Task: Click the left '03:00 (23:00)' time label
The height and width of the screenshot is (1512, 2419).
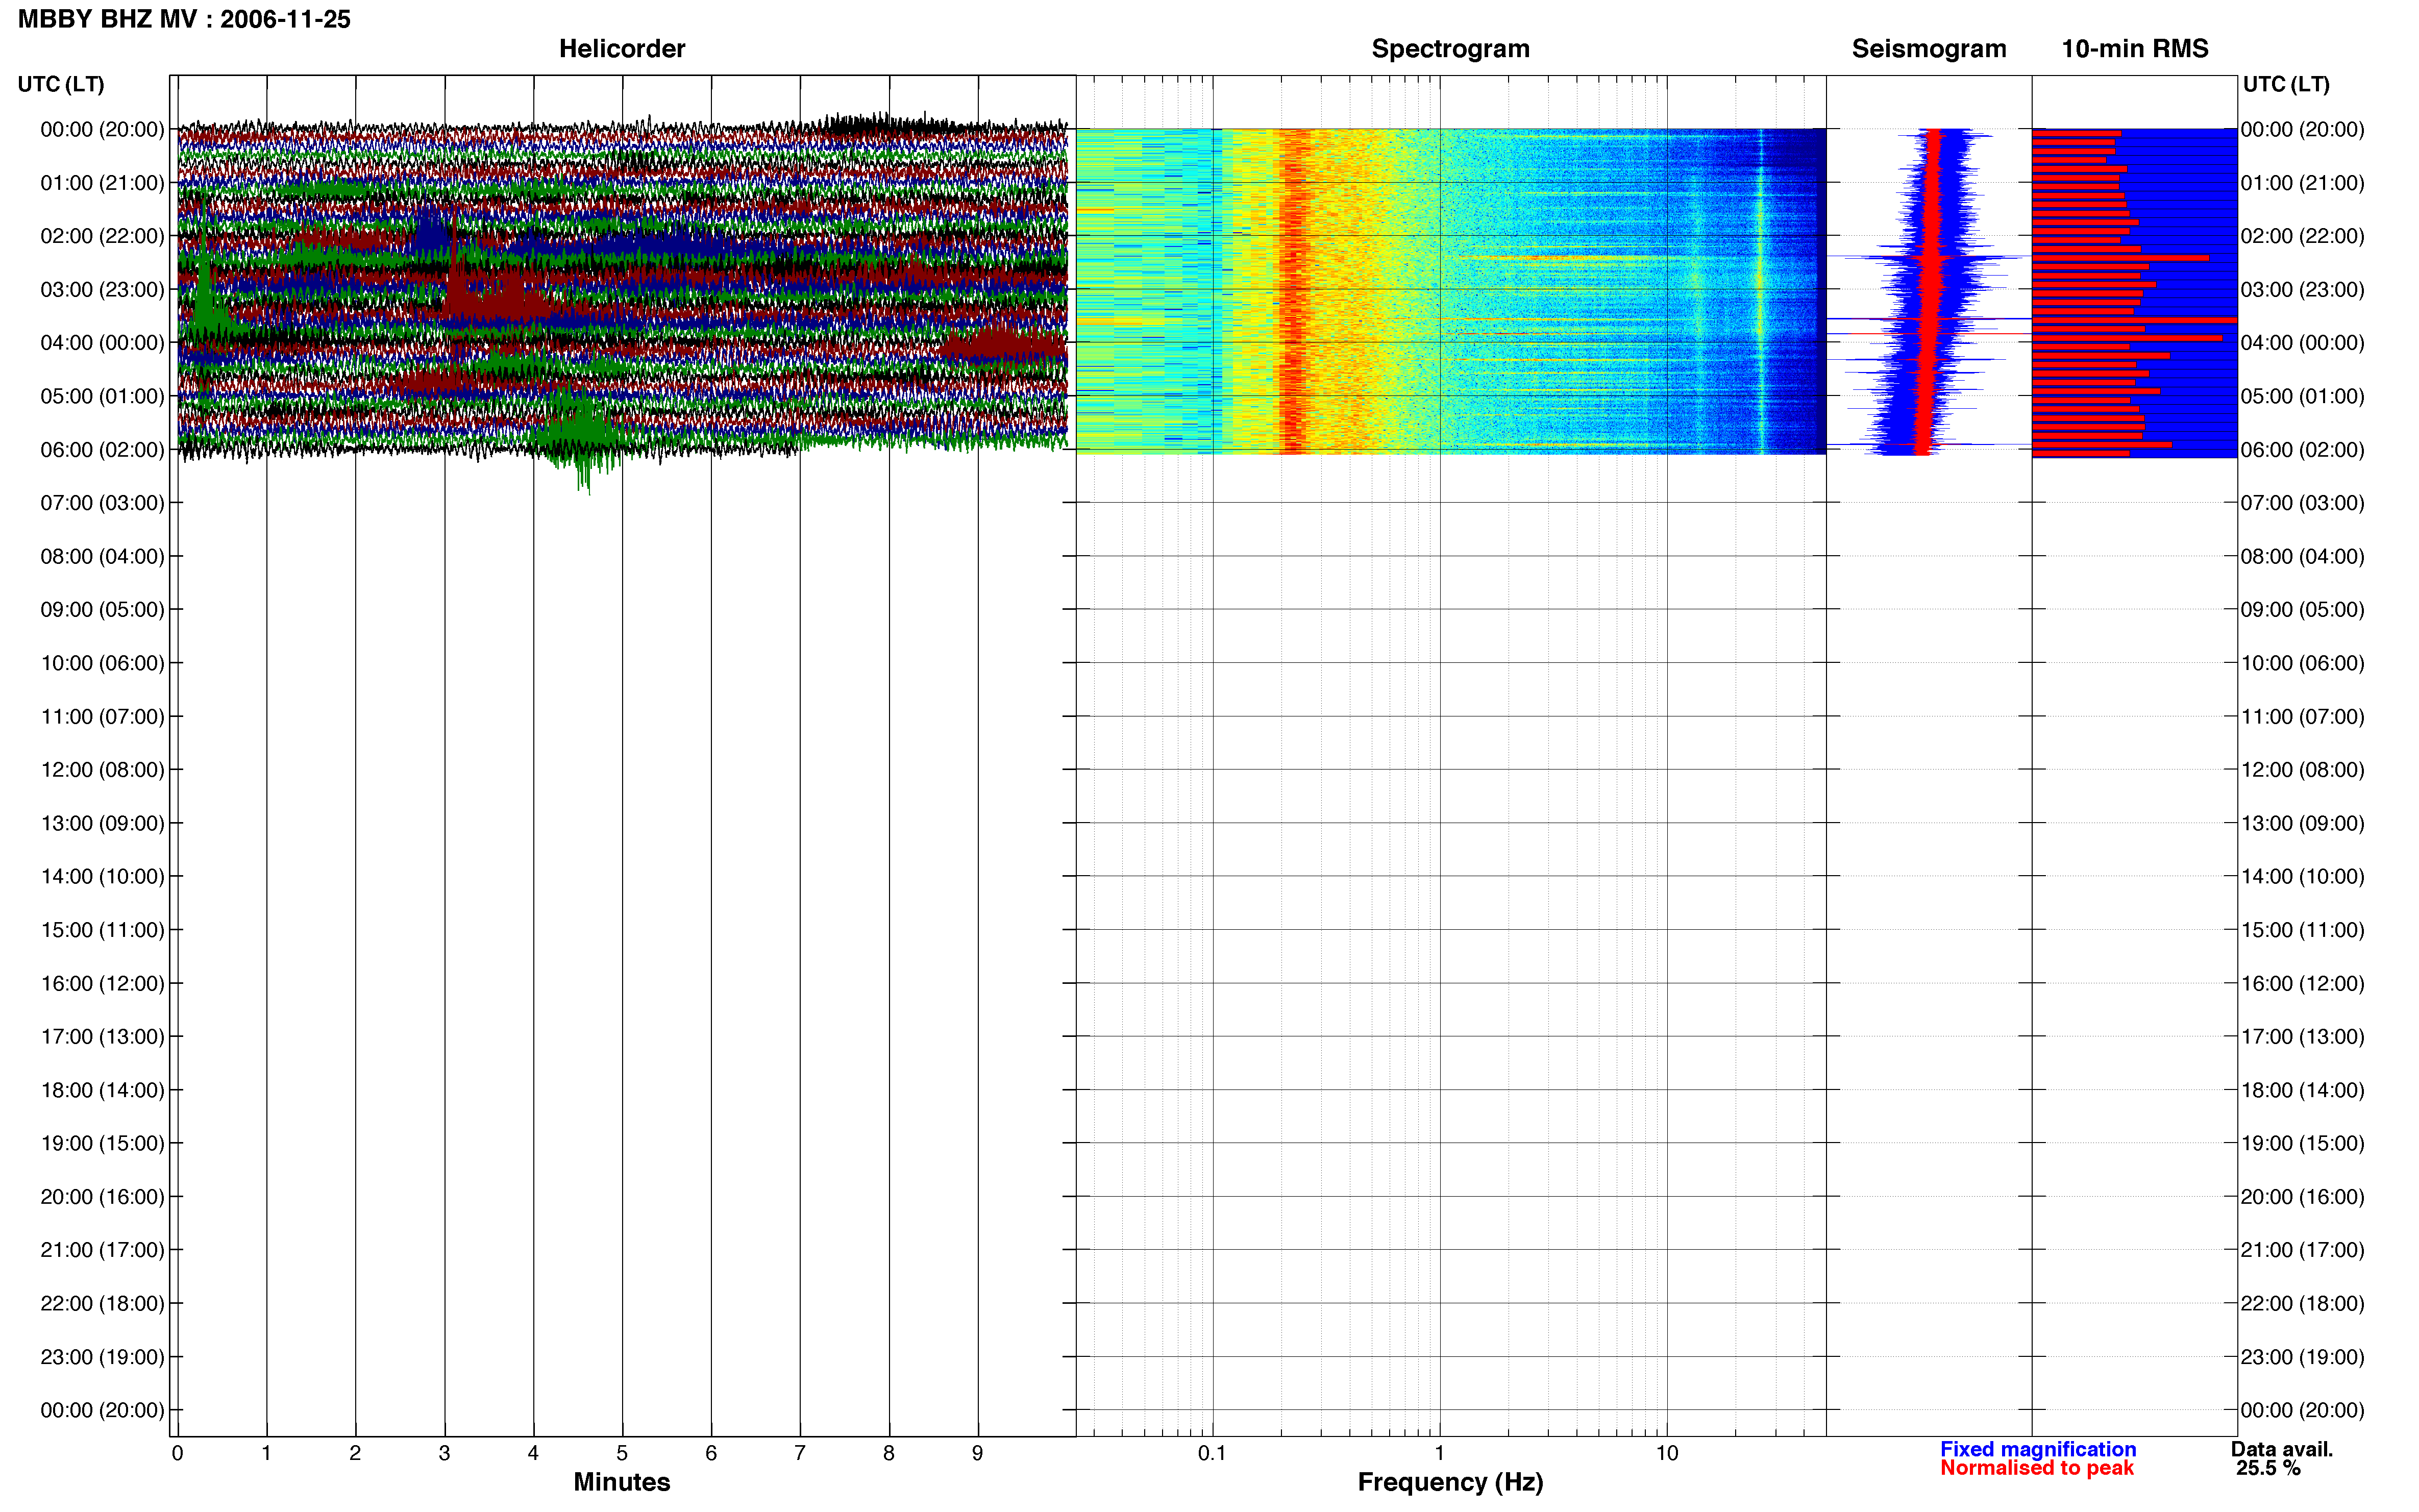Action: (102, 289)
